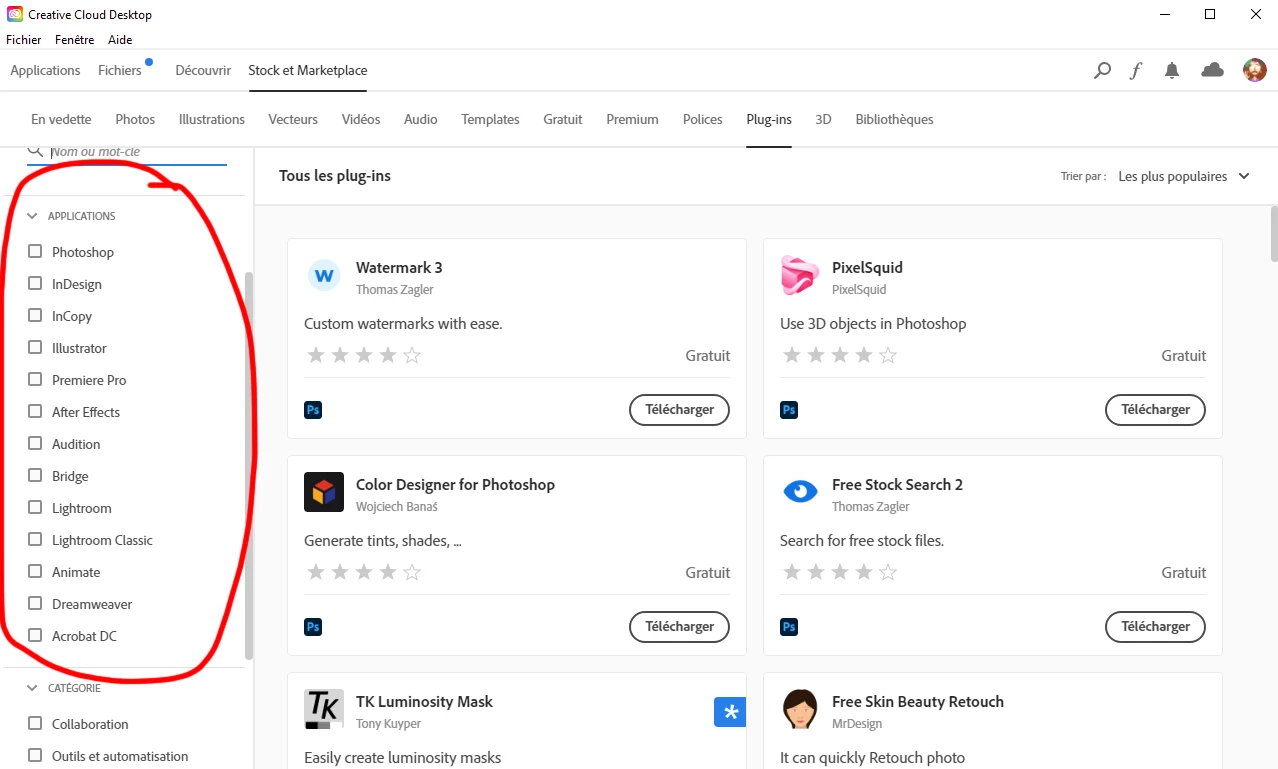Click author name Tony Kuyper
The height and width of the screenshot is (769, 1278).
click(x=388, y=723)
